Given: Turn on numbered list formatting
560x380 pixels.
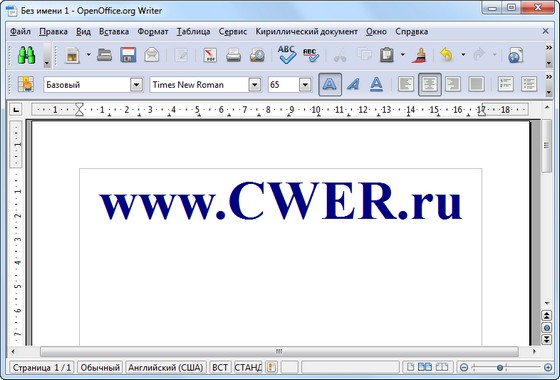Looking at the screenshot, I should coord(505,84).
